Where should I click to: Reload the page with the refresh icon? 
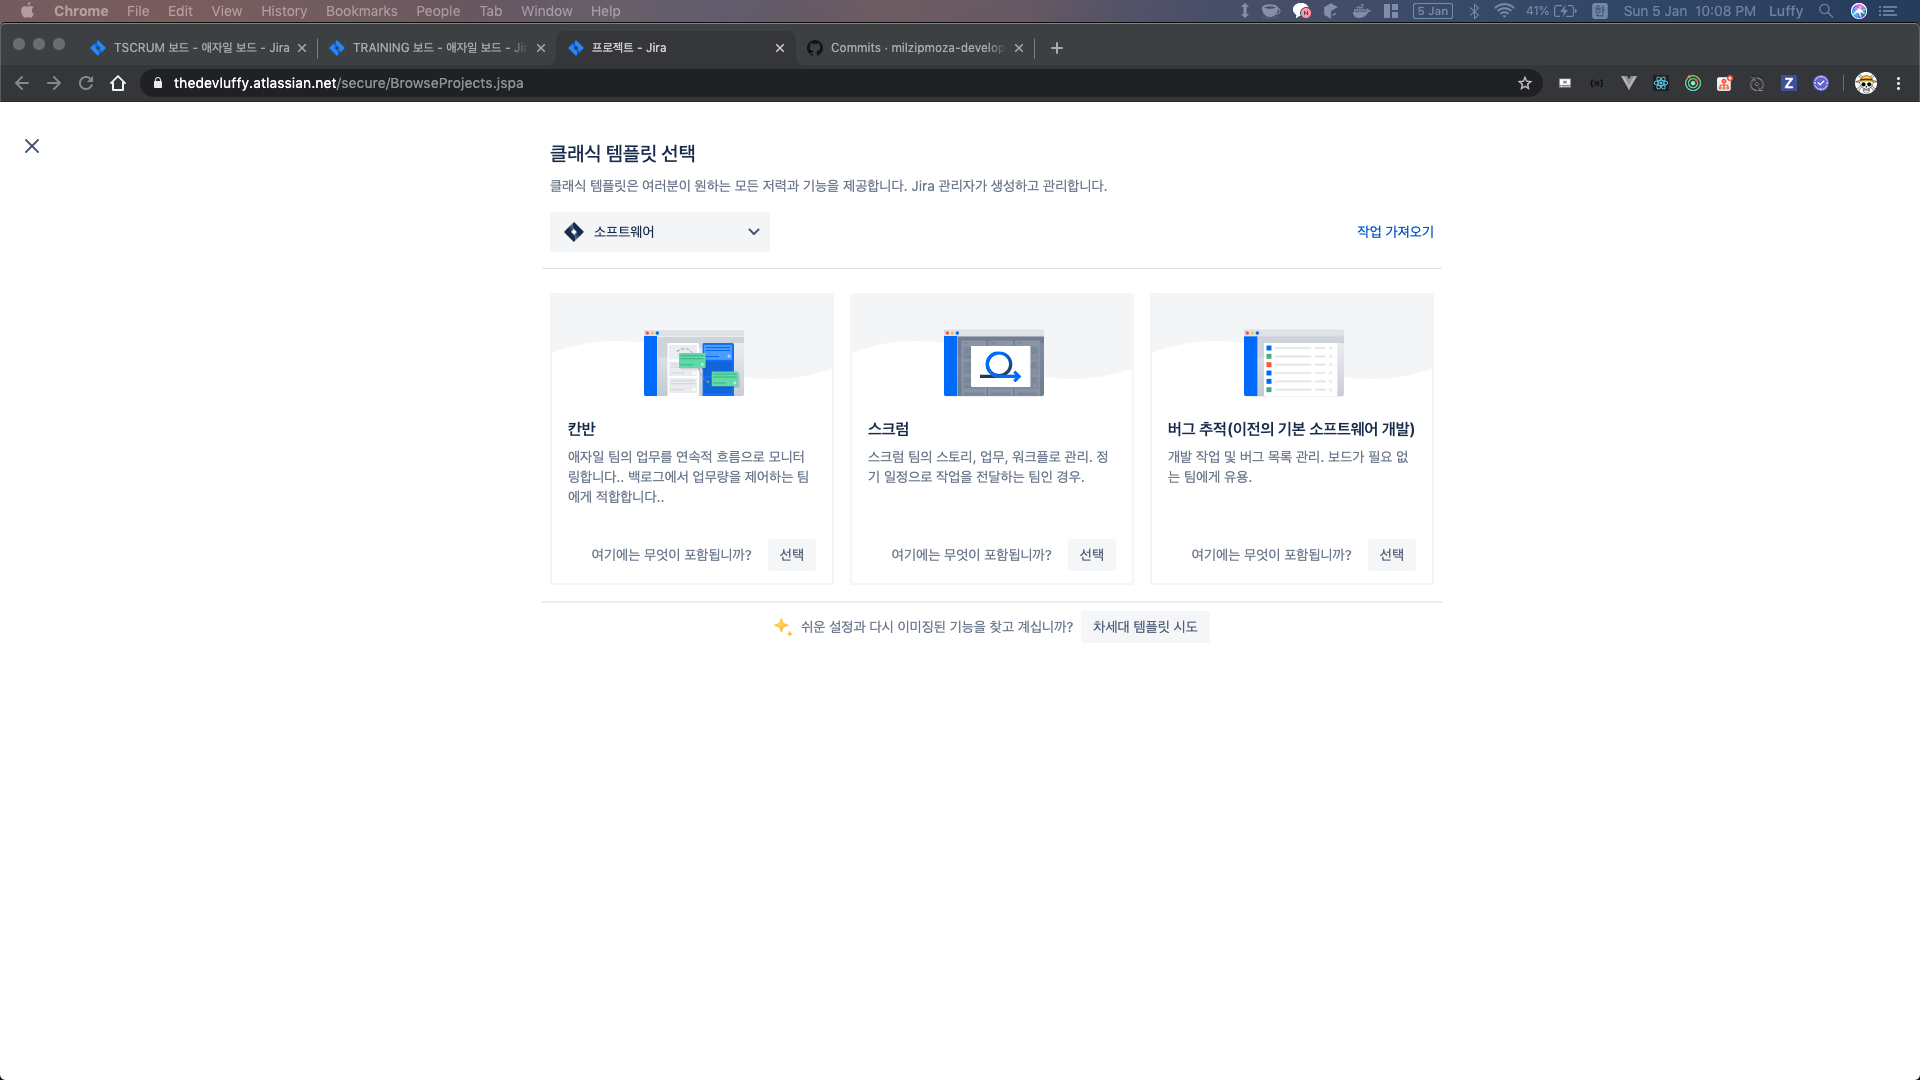coord(86,84)
